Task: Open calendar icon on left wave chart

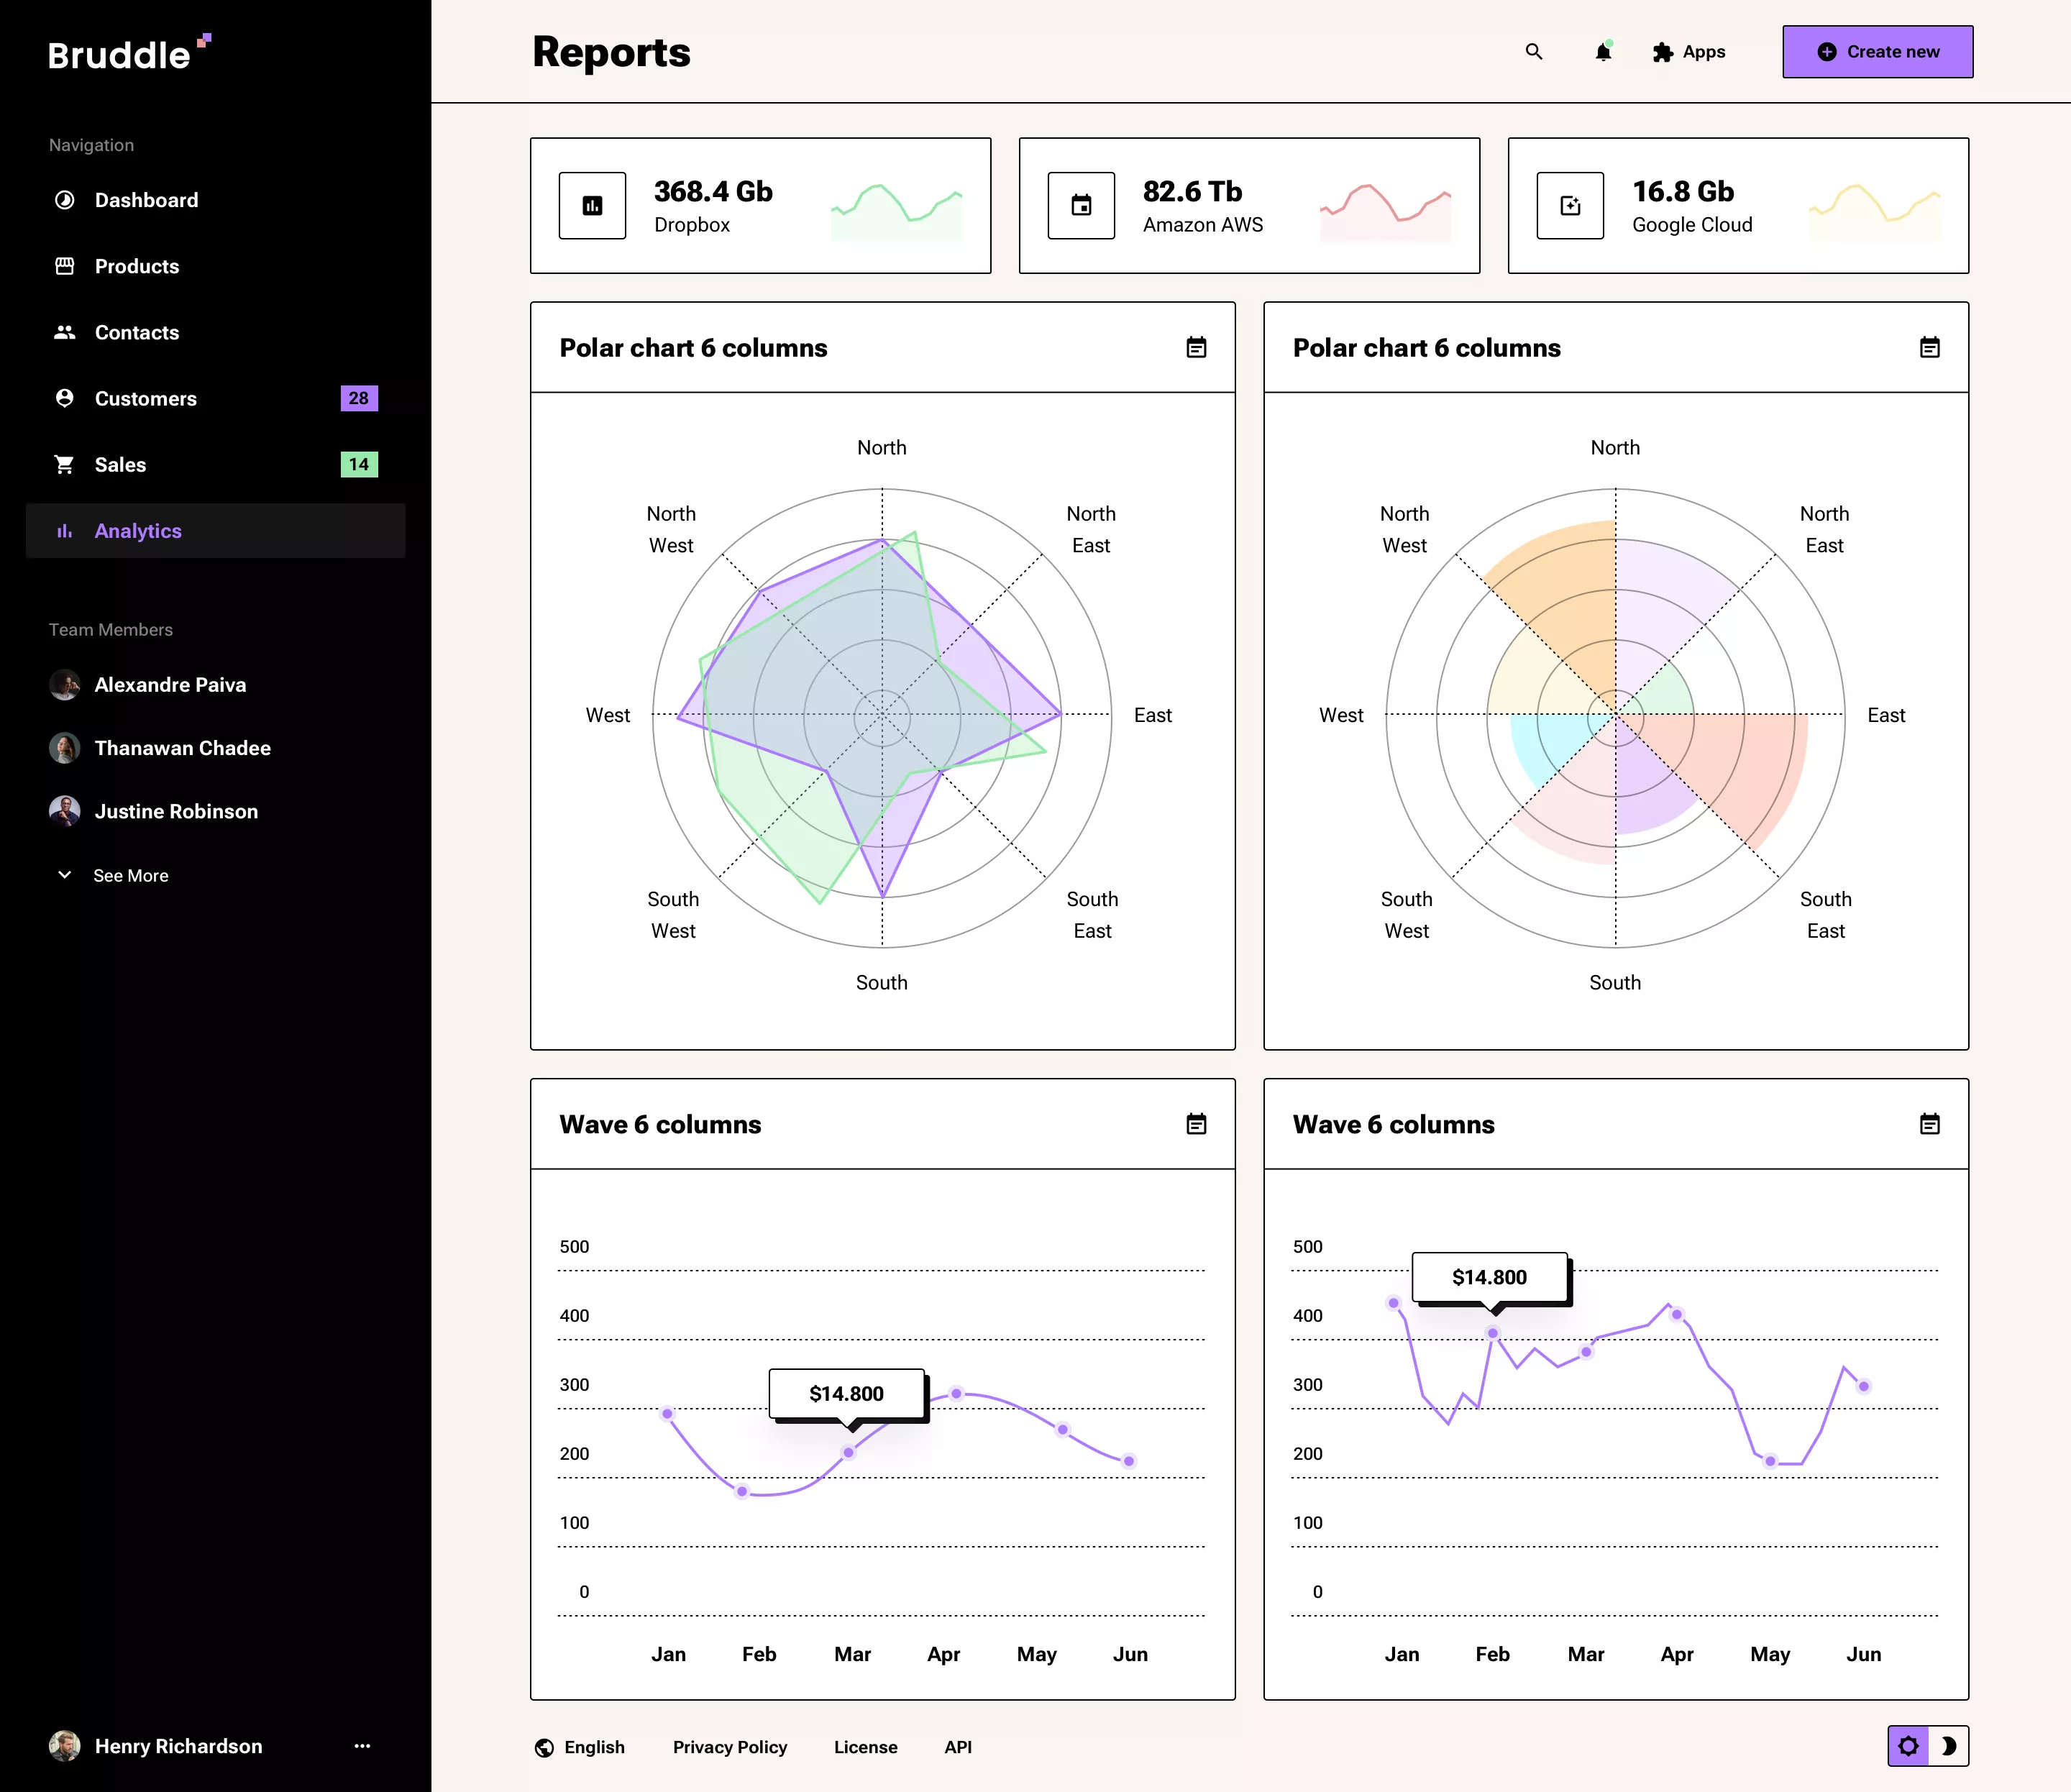Action: (1196, 1124)
